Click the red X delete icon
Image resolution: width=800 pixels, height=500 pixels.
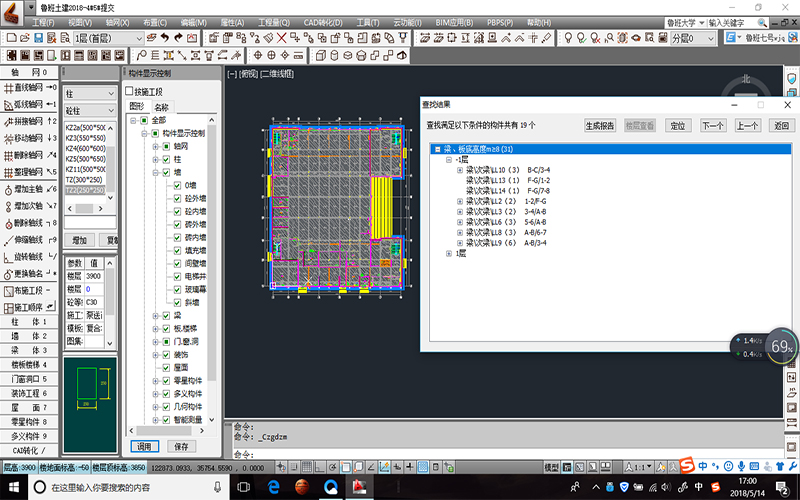[x=281, y=38]
